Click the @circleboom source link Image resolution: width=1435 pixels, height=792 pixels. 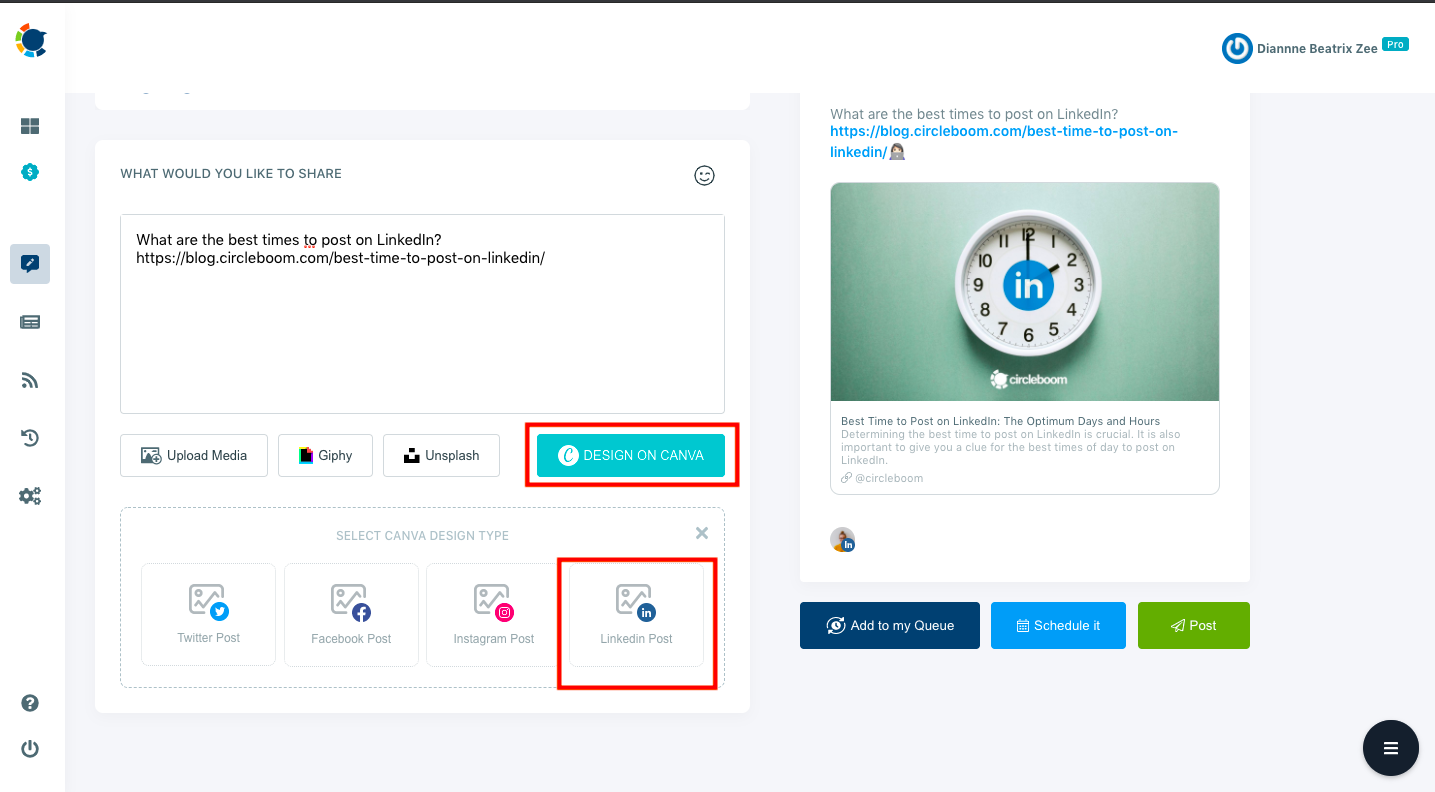pos(882,478)
